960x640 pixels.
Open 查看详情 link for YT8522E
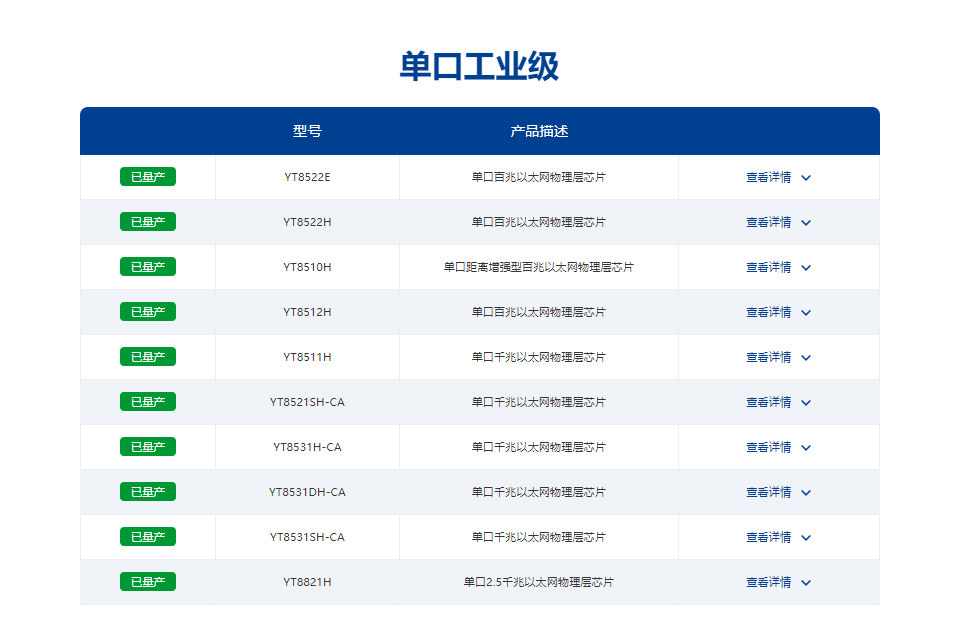[768, 177]
